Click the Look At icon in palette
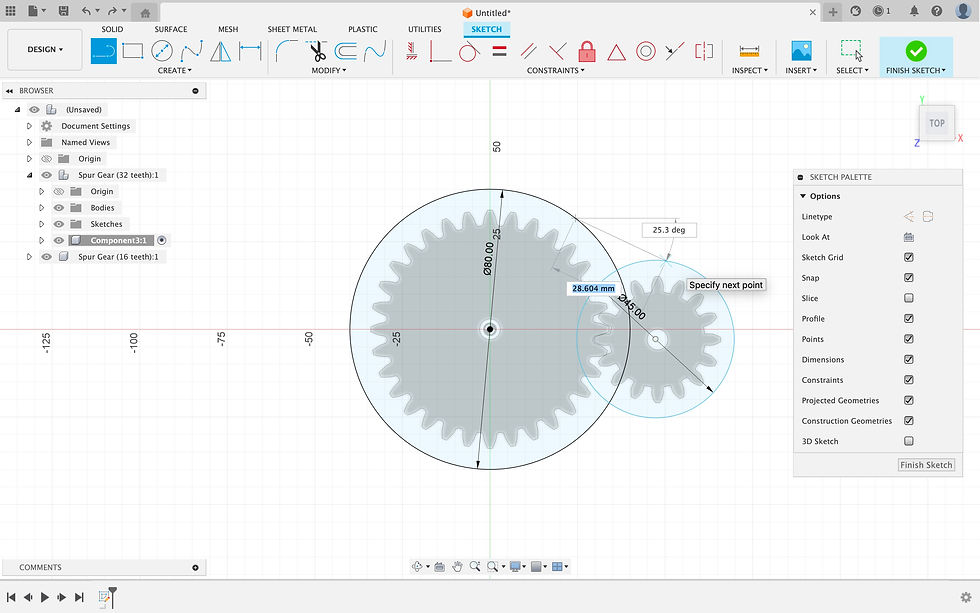Viewport: 980px width, 613px height. click(908, 237)
